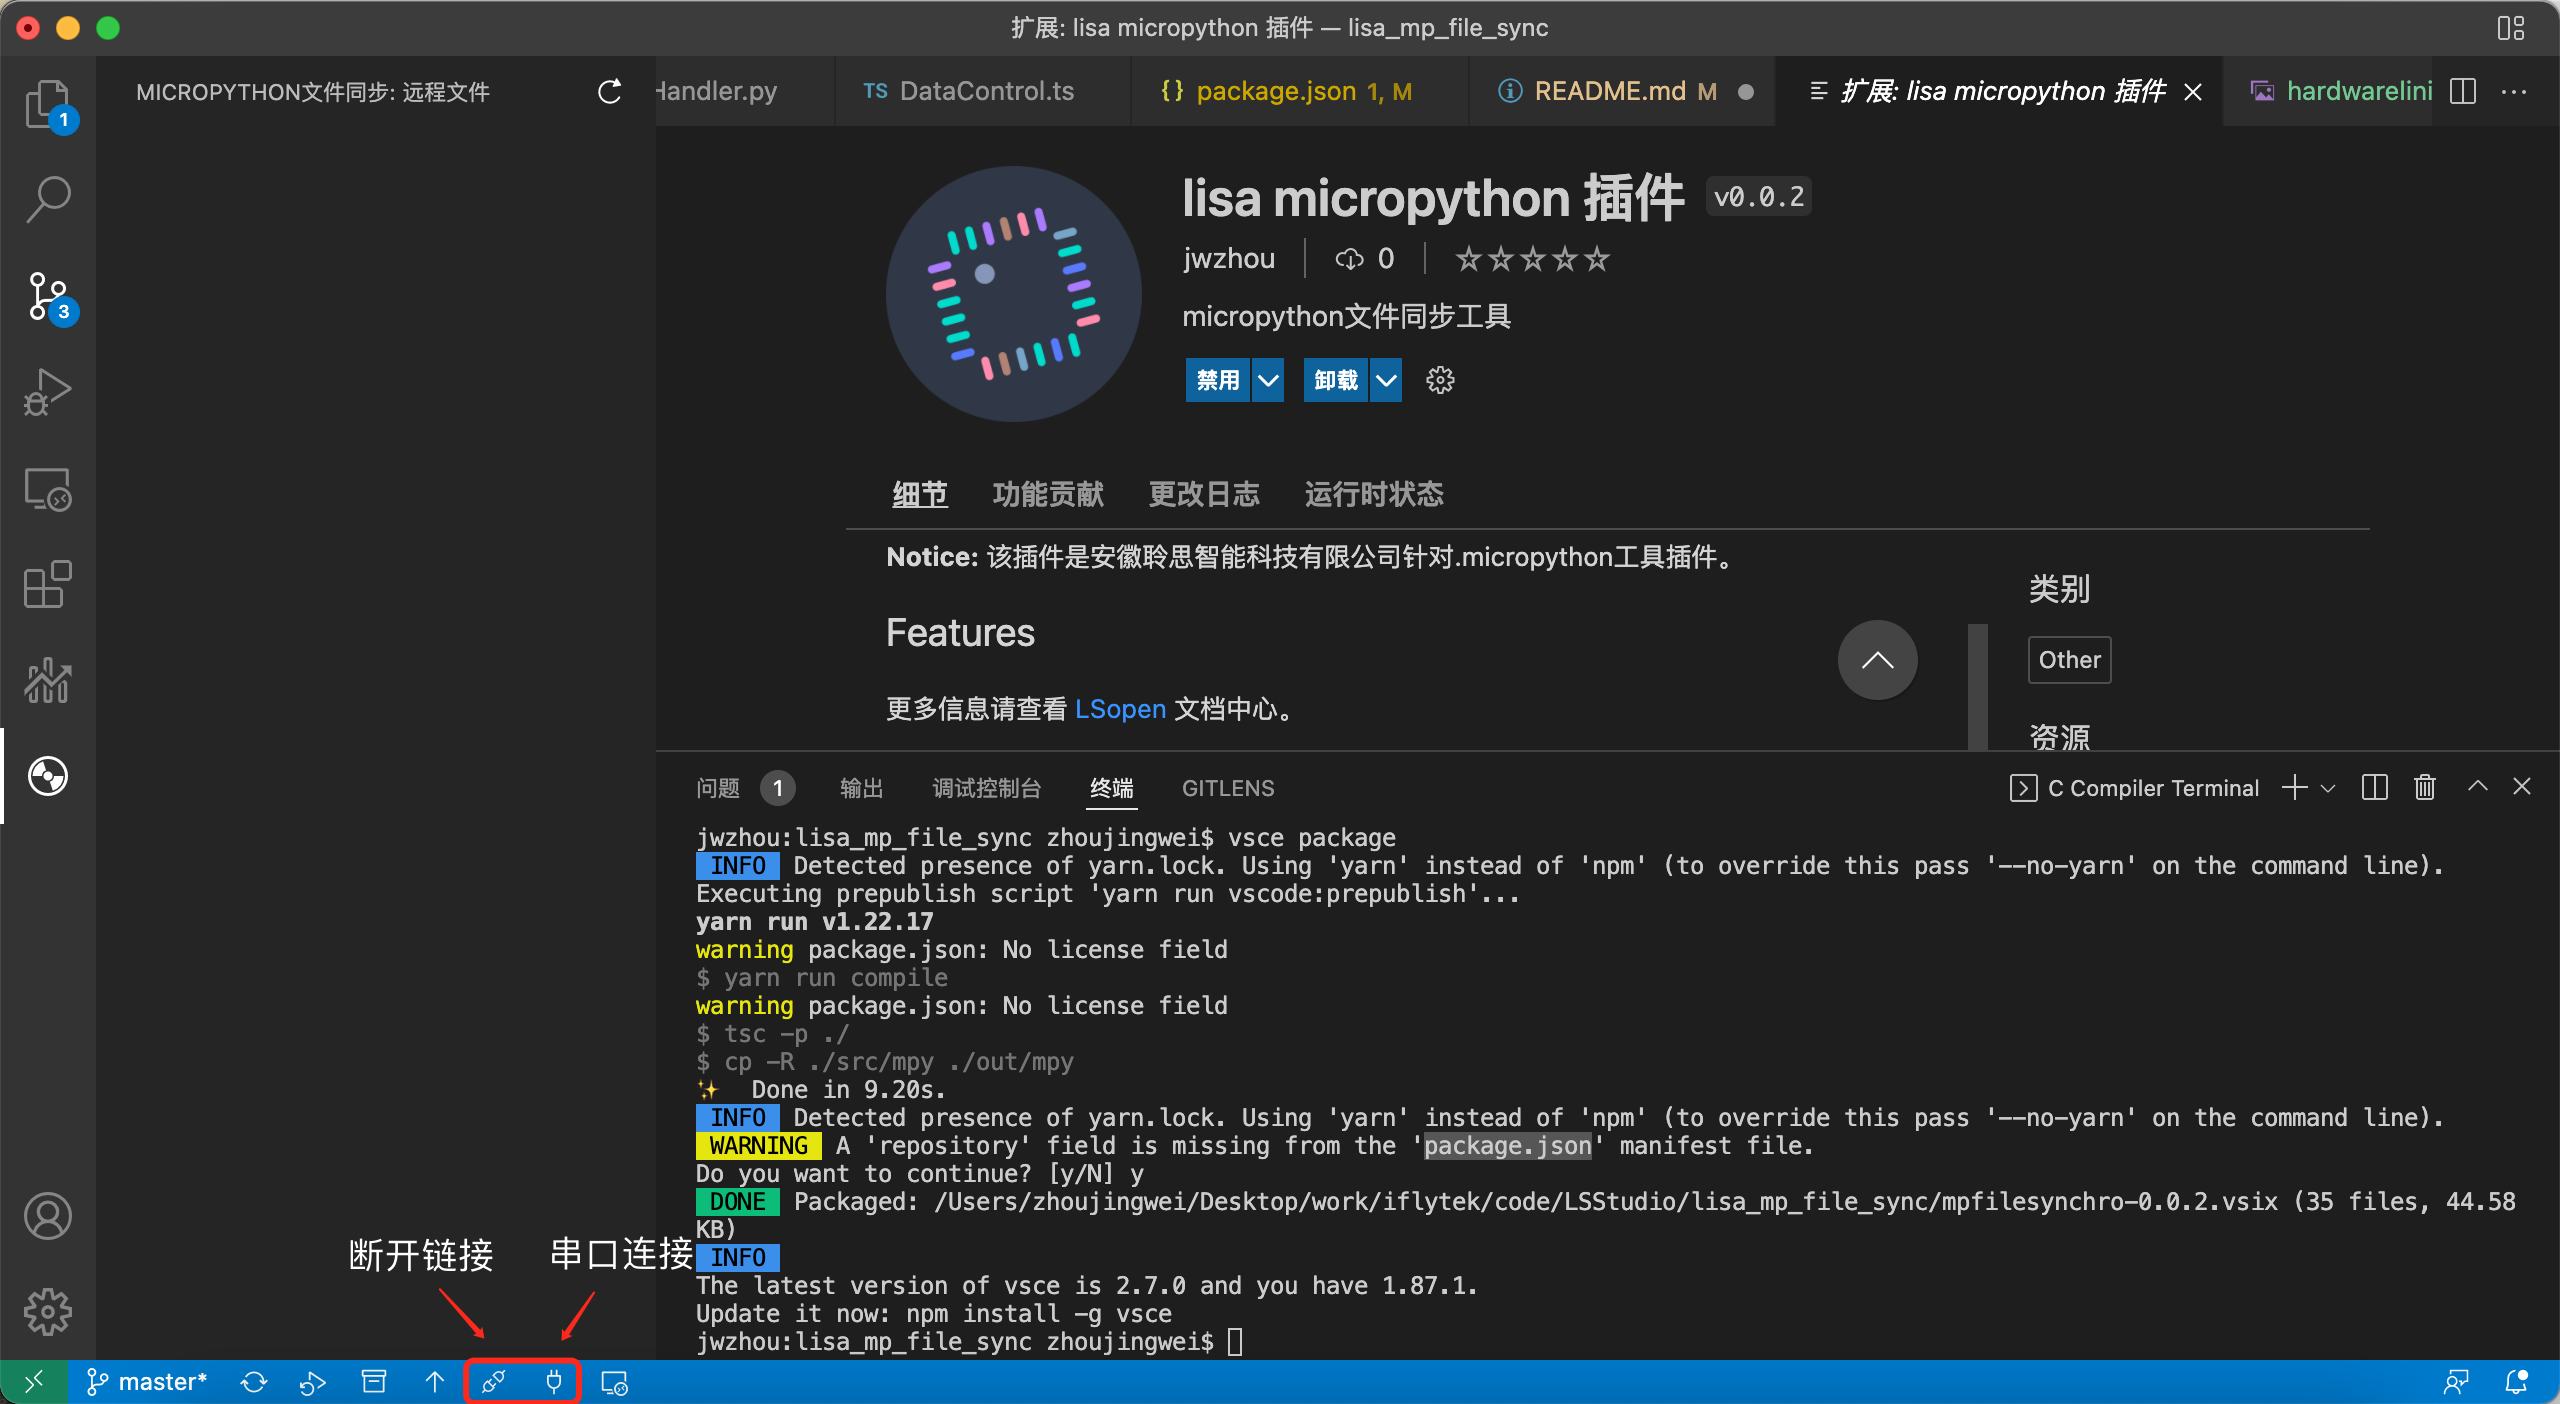Open the new terminal profile dropdown
The image size is (2560, 1404).
[2328, 788]
